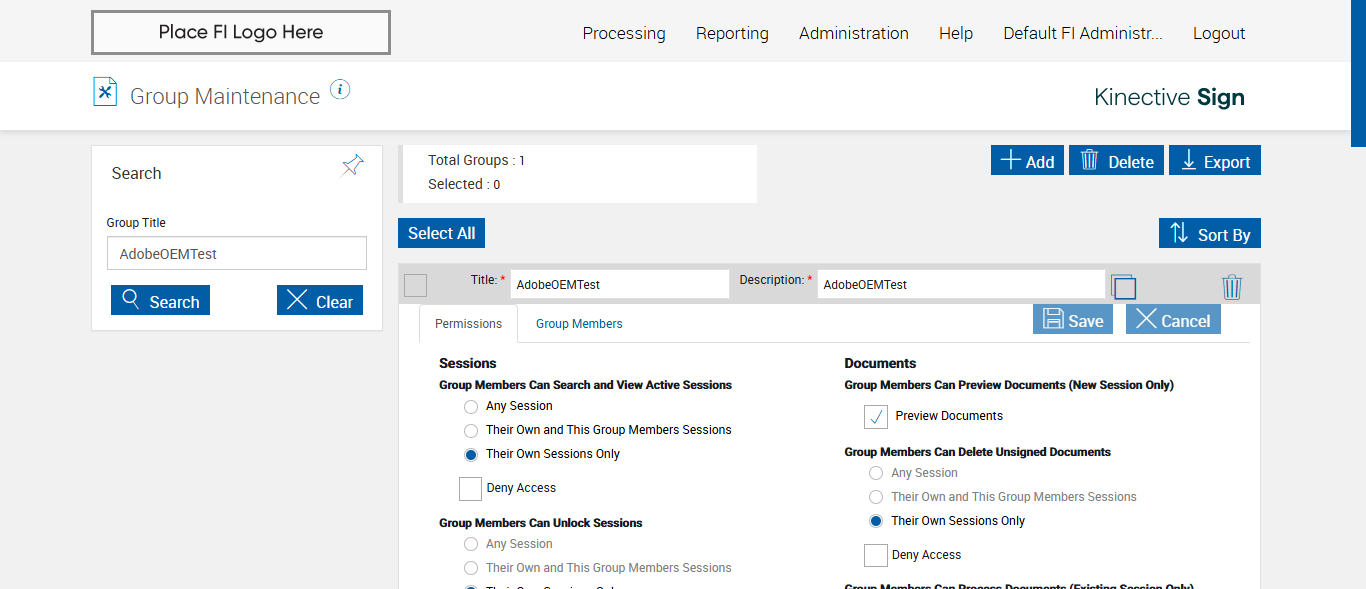Click the Group Maintenance page icon
This screenshot has width=1366, height=589.
(105, 92)
